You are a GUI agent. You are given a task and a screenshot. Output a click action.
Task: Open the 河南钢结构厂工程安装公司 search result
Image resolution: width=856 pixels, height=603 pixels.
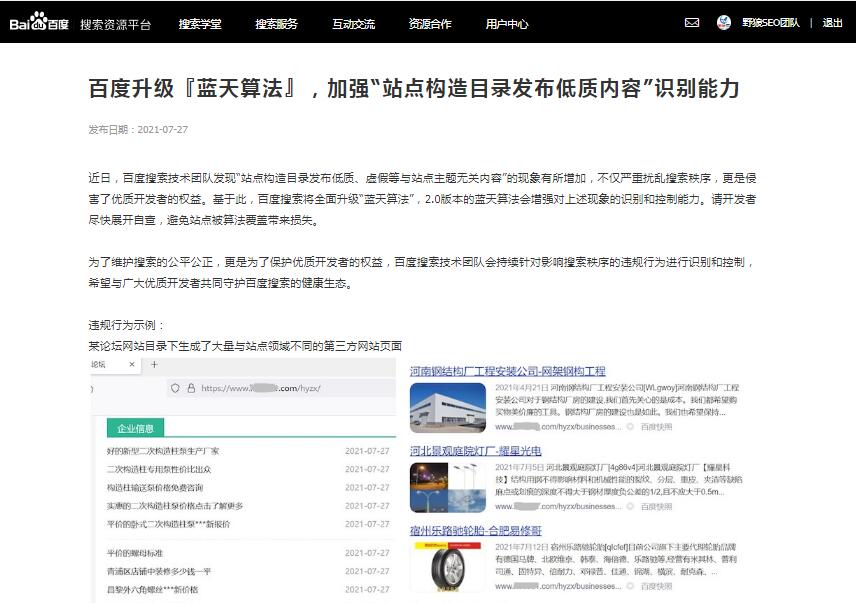click(507, 371)
